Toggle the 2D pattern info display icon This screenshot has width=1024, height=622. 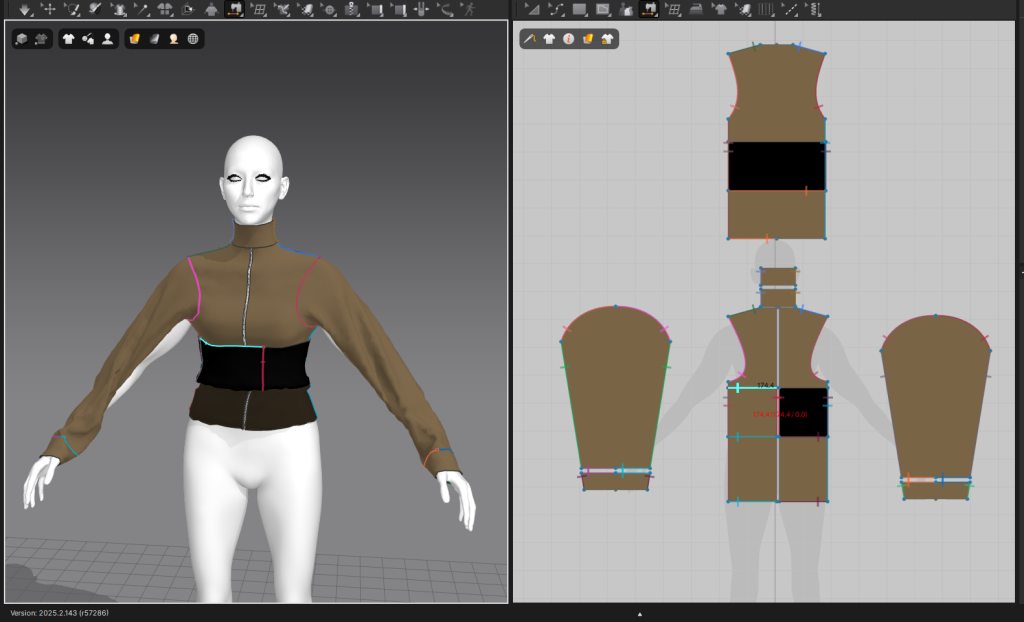click(x=568, y=39)
